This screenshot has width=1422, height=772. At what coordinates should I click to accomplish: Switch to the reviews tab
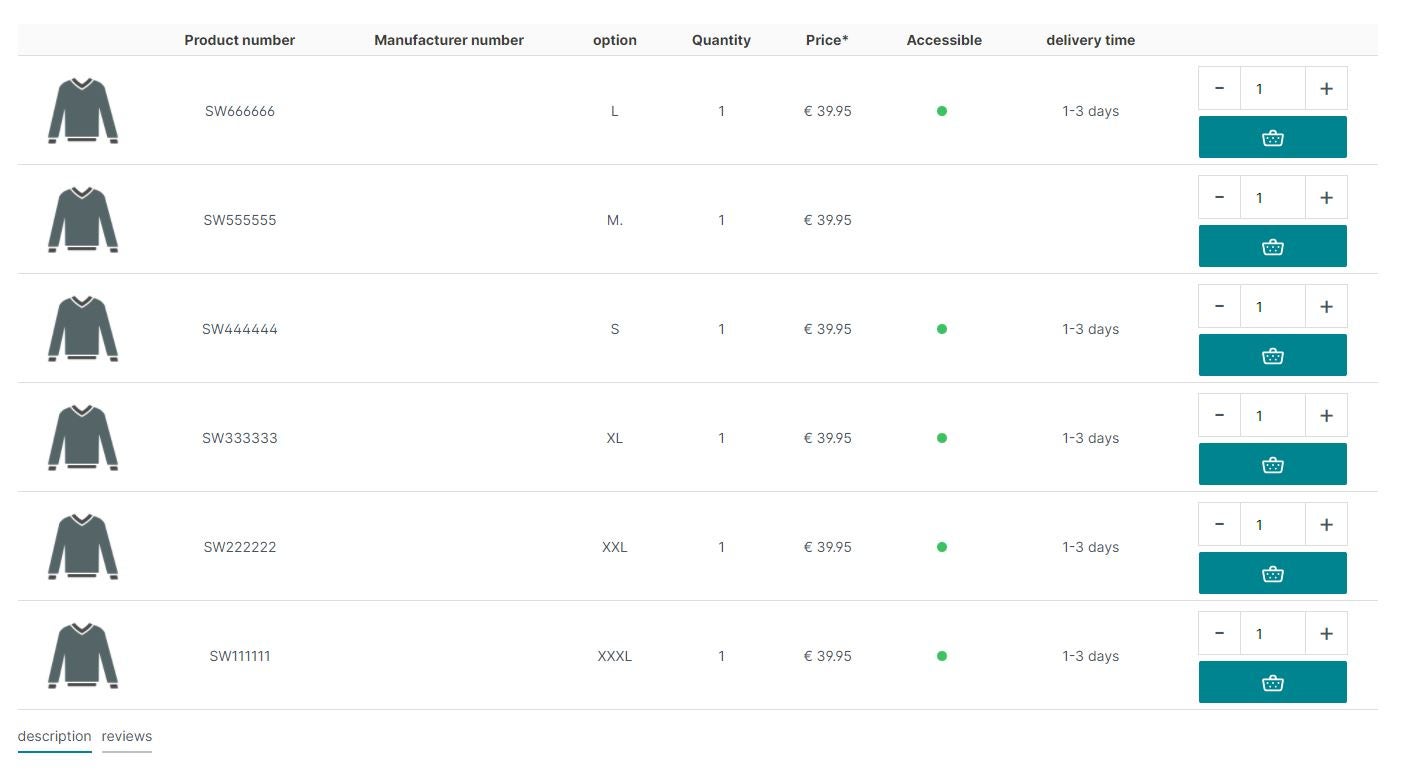click(x=127, y=736)
